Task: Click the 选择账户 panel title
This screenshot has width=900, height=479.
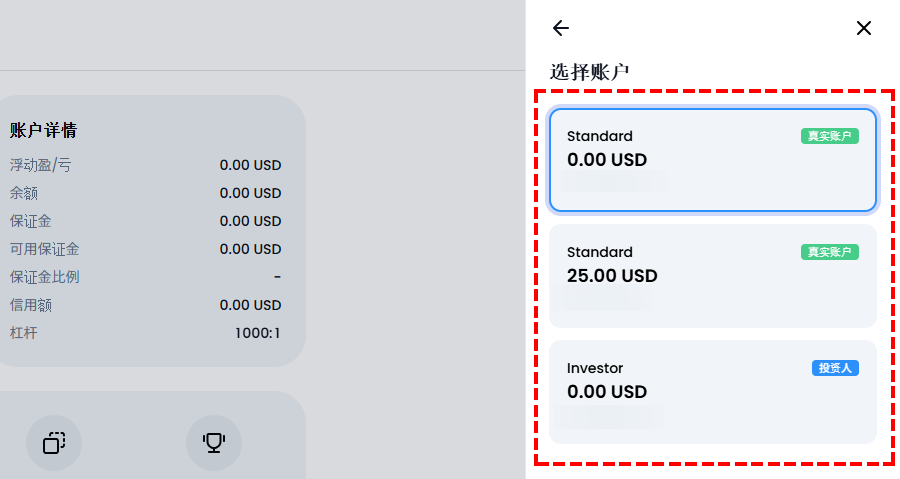Action: pos(589,72)
